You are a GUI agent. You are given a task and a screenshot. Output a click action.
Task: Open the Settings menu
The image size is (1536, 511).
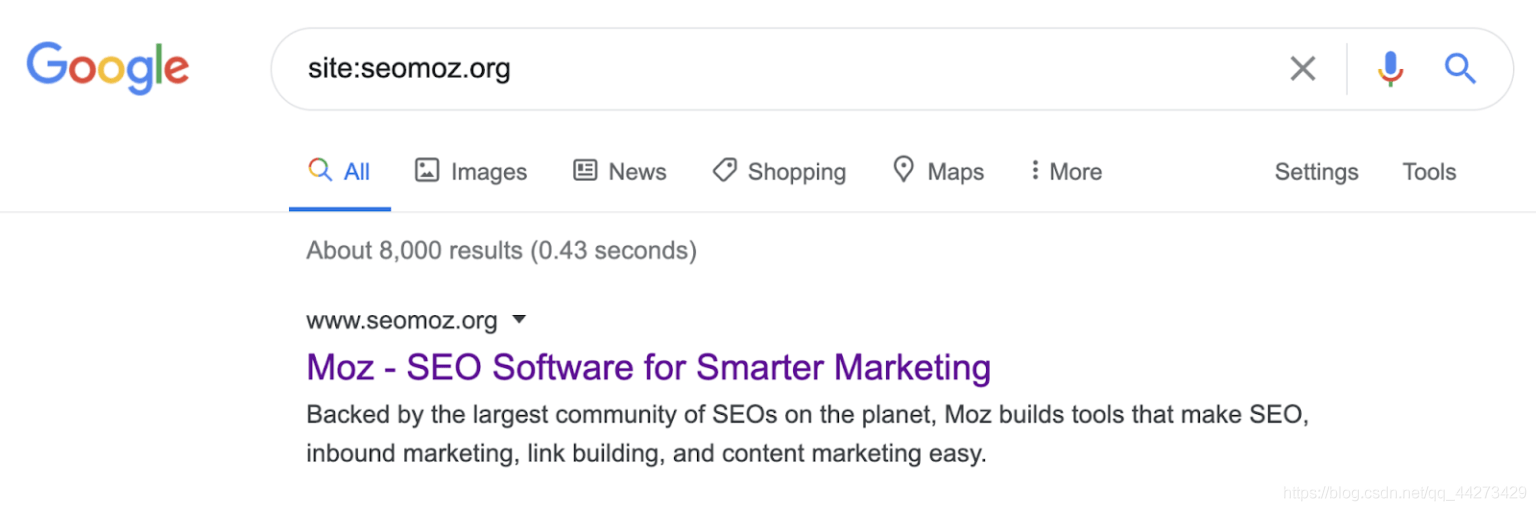click(x=1316, y=172)
